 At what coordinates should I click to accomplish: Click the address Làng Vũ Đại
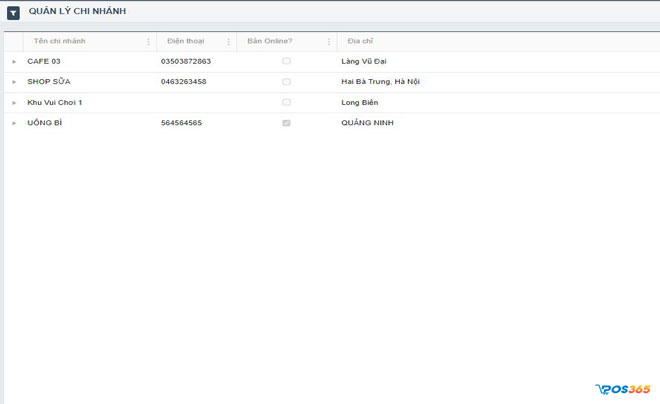pos(364,61)
